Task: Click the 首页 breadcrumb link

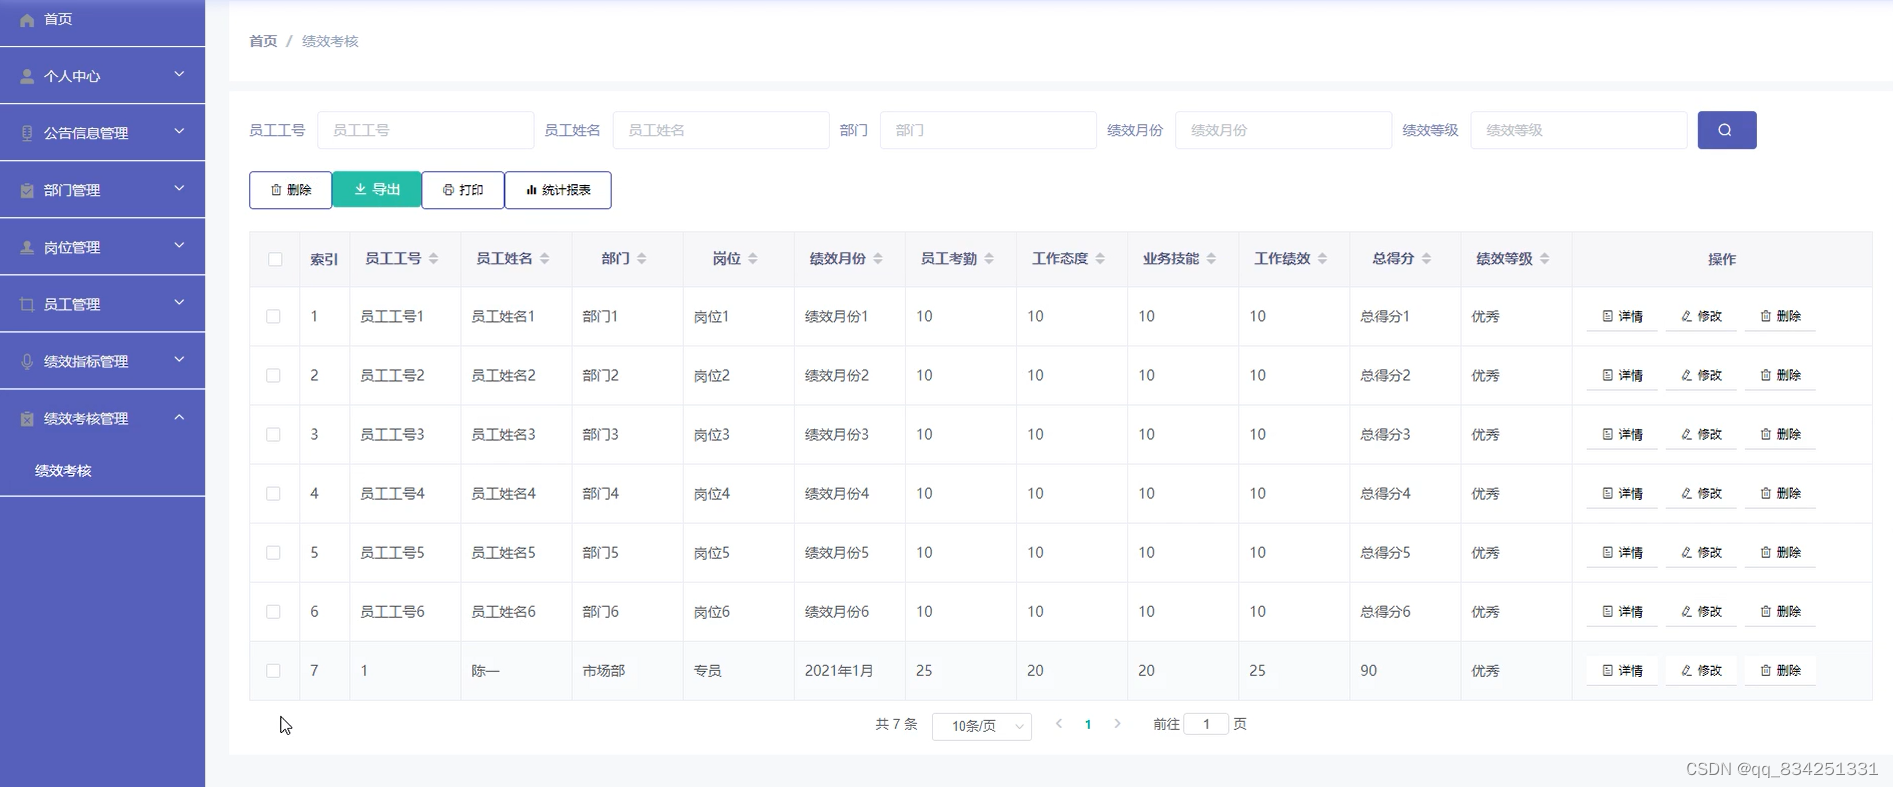Action: (263, 41)
